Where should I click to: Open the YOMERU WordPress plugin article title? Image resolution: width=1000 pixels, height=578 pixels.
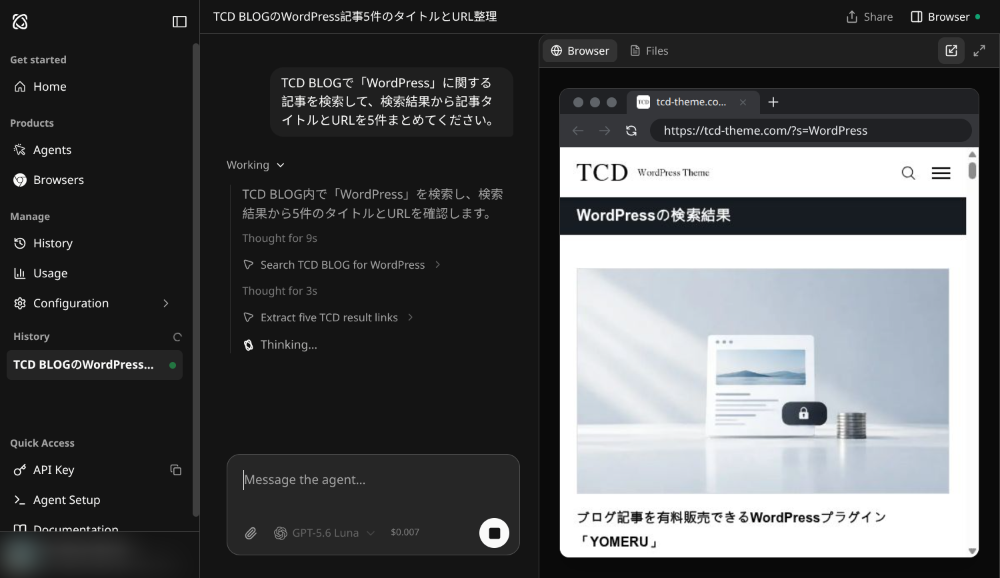(732, 530)
